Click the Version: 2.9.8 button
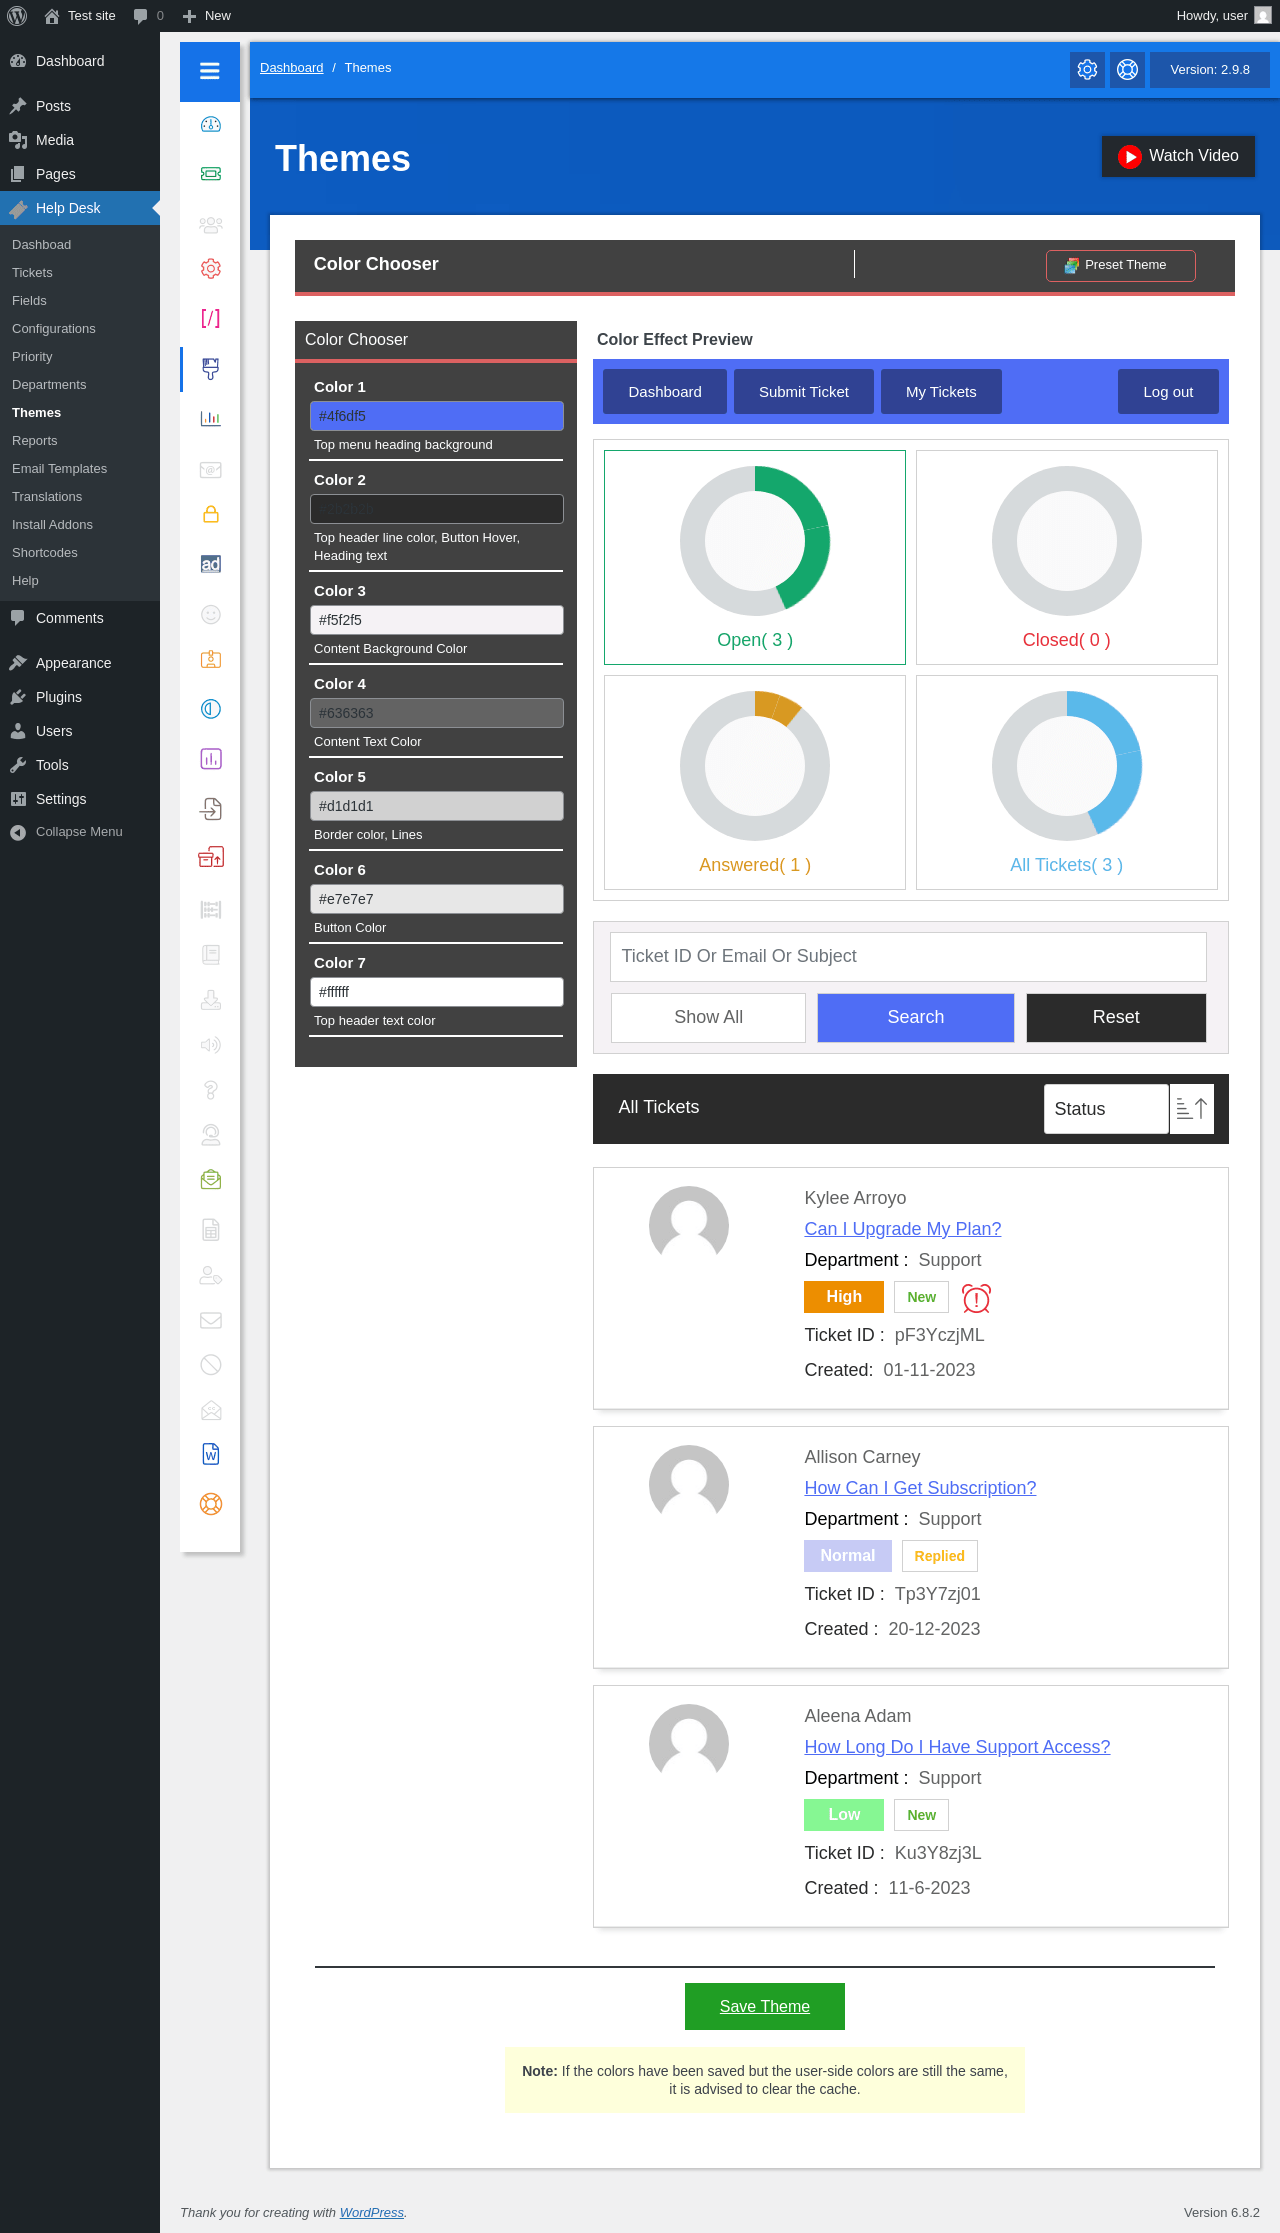Viewport: 1280px width, 2233px height. click(1210, 70)
